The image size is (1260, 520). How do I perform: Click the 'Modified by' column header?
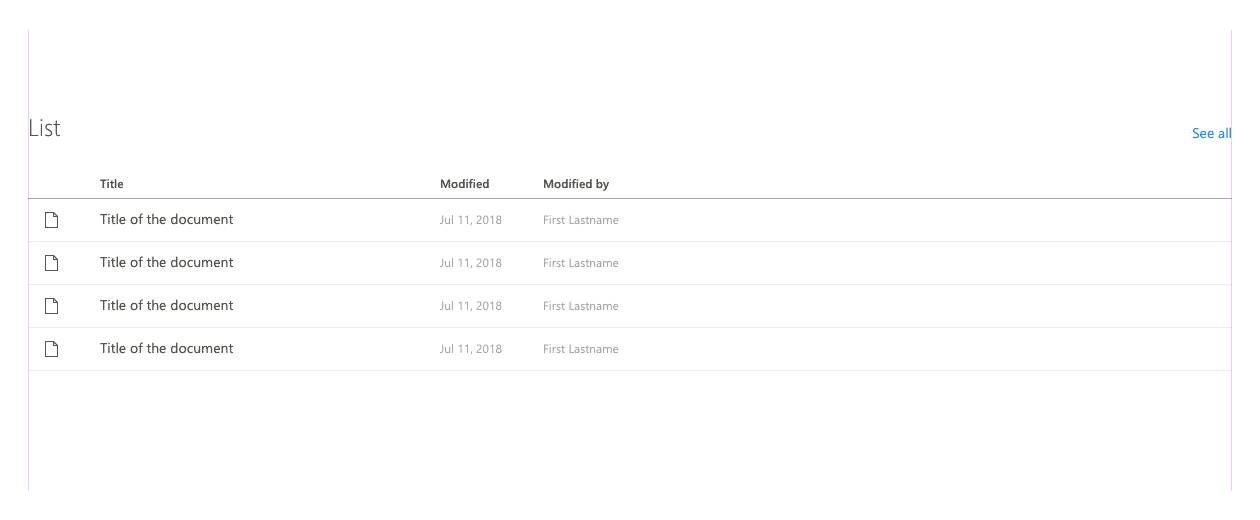(x=576, y=184)
